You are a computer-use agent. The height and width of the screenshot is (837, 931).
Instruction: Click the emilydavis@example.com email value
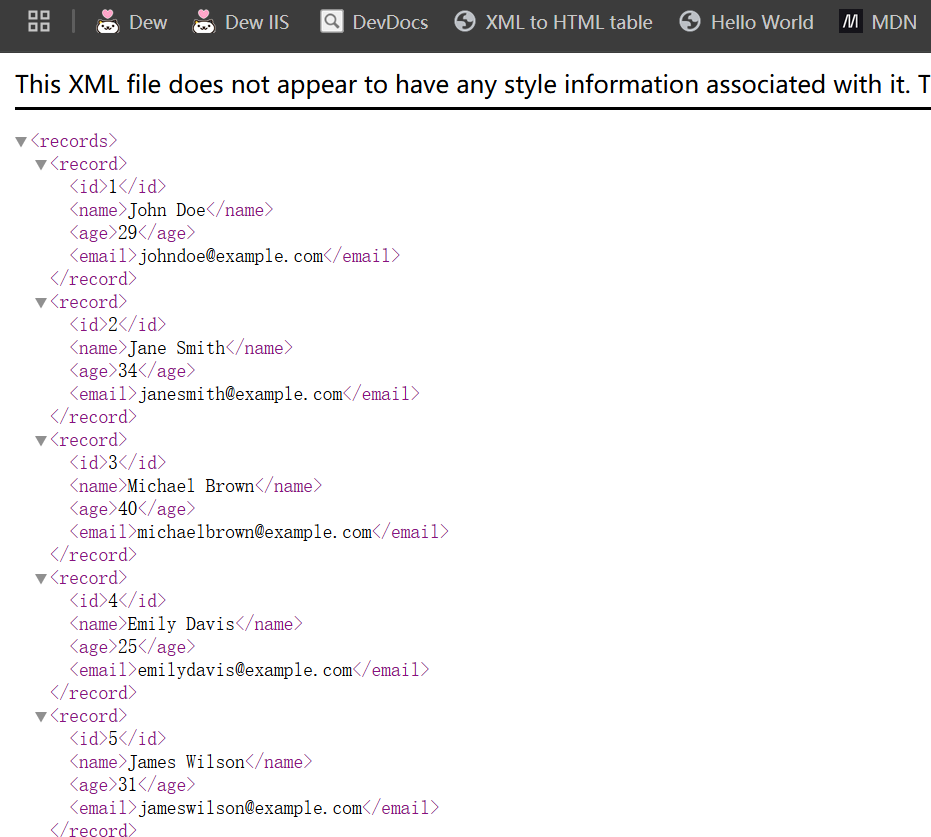click(245, 670)
